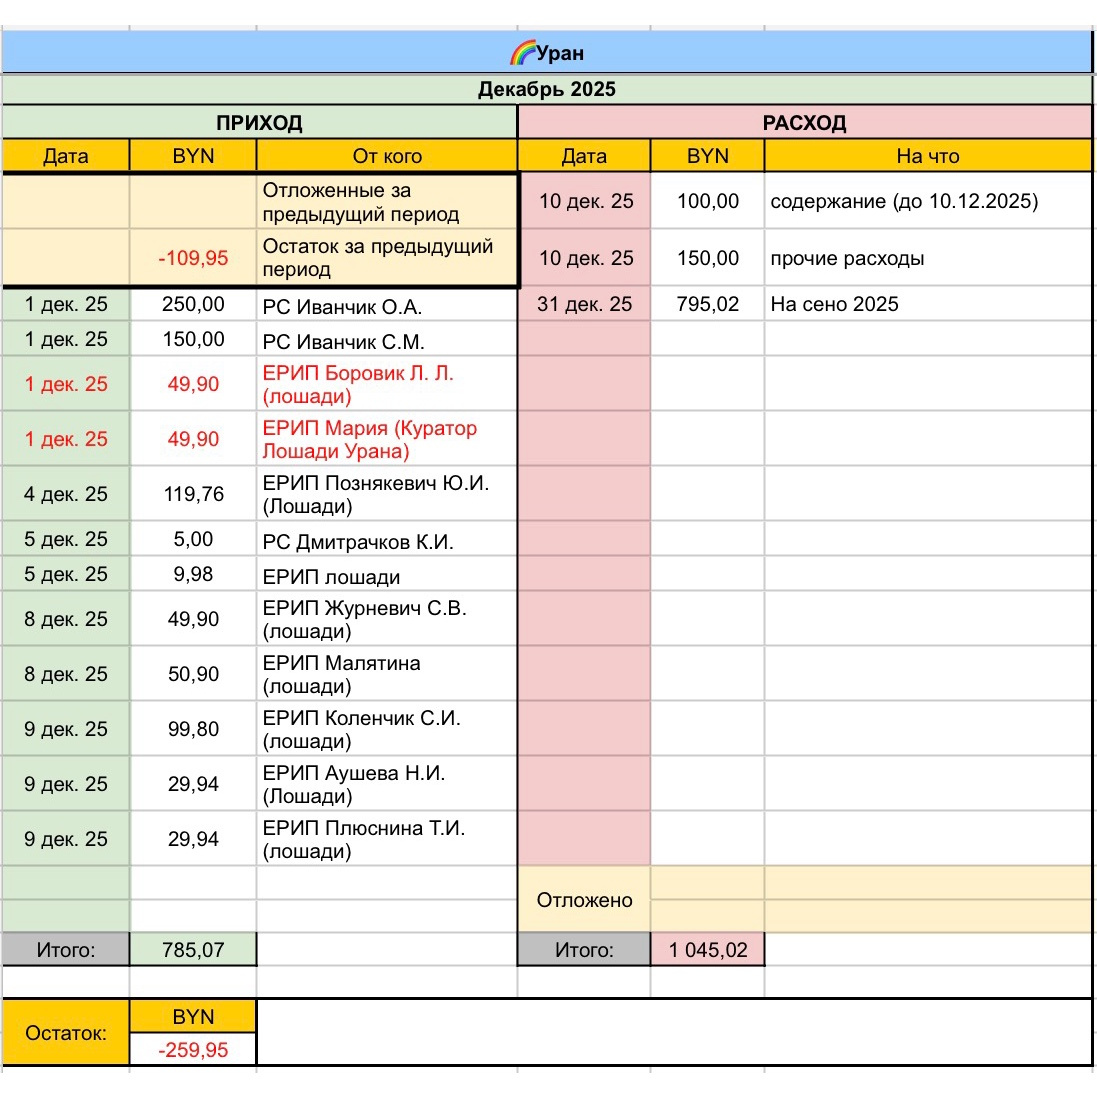Select amount 5,00
1097x1099 pixels.
click(x=193, y=539)
